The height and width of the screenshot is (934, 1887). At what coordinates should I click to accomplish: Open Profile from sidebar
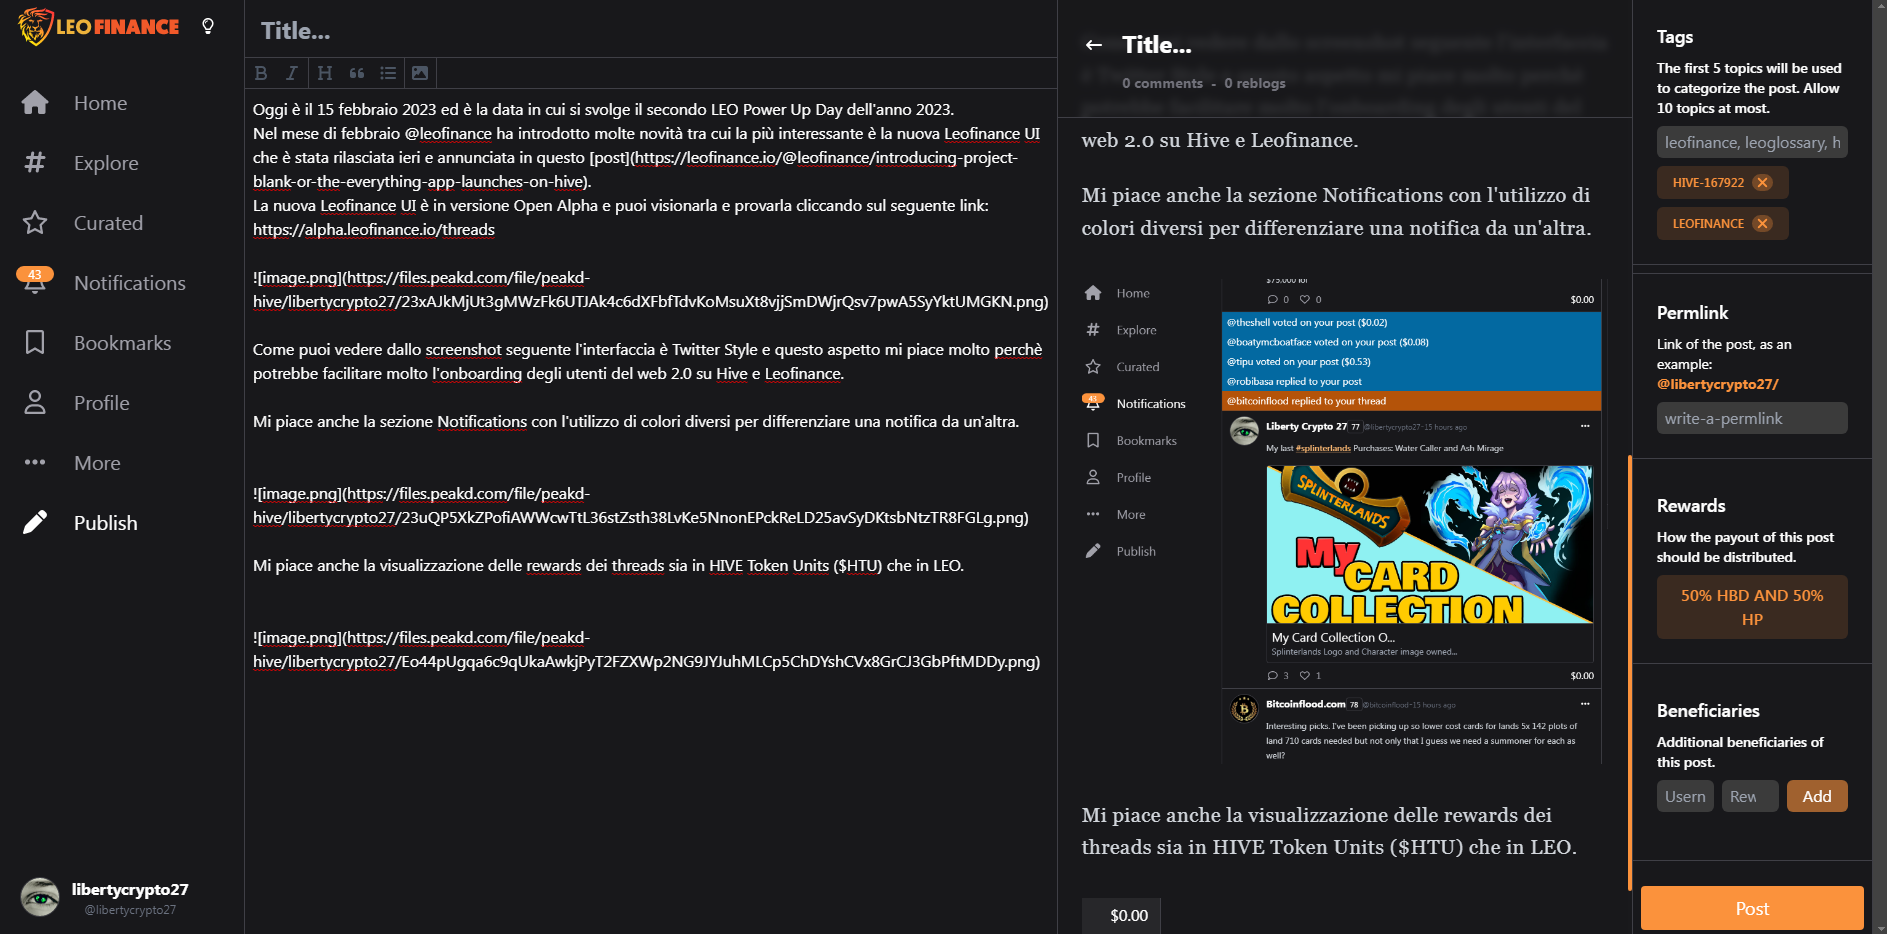[102, 403]
